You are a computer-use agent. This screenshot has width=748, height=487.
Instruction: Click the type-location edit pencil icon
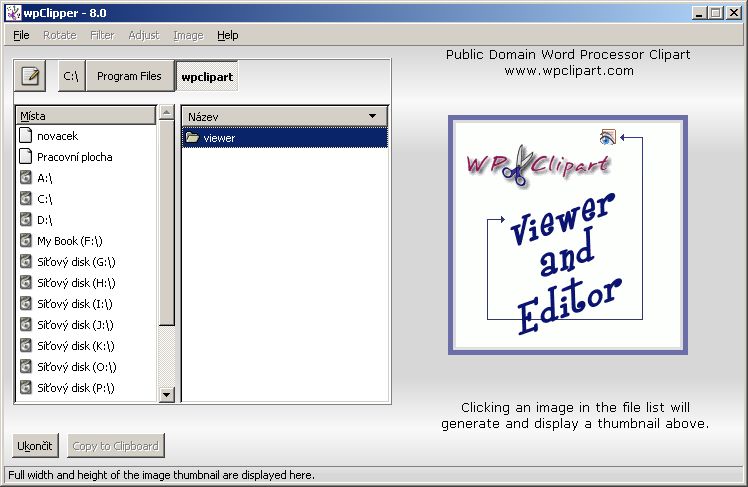point(30,76)
